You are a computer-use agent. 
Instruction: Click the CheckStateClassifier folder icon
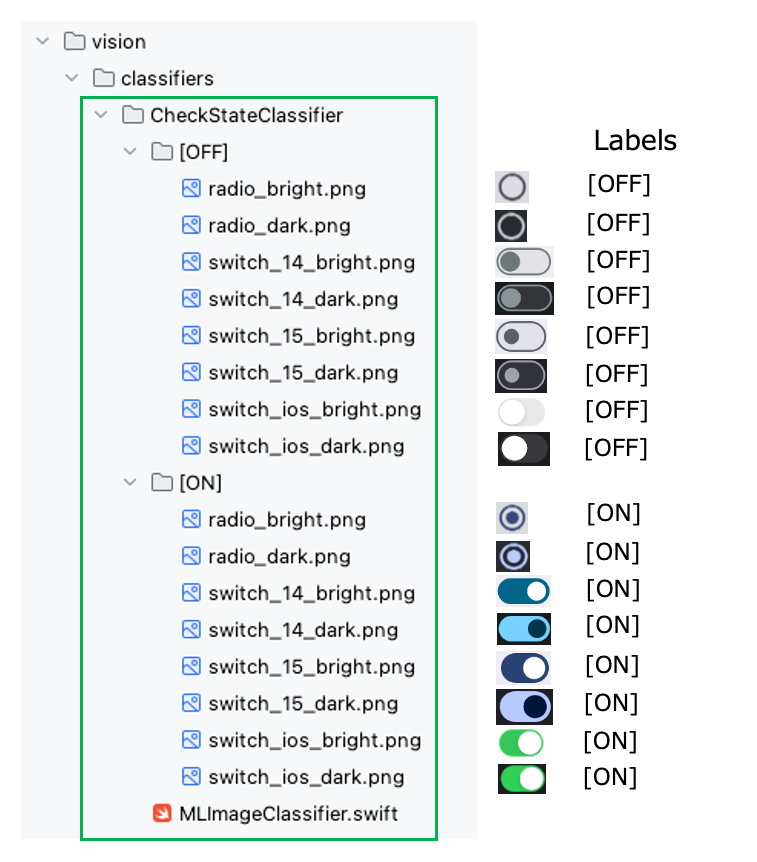tap(132, 115)
